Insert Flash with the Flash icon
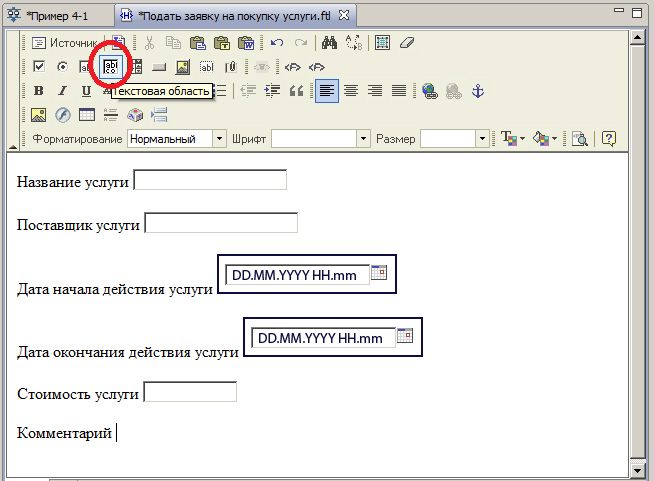 point(63,115)
